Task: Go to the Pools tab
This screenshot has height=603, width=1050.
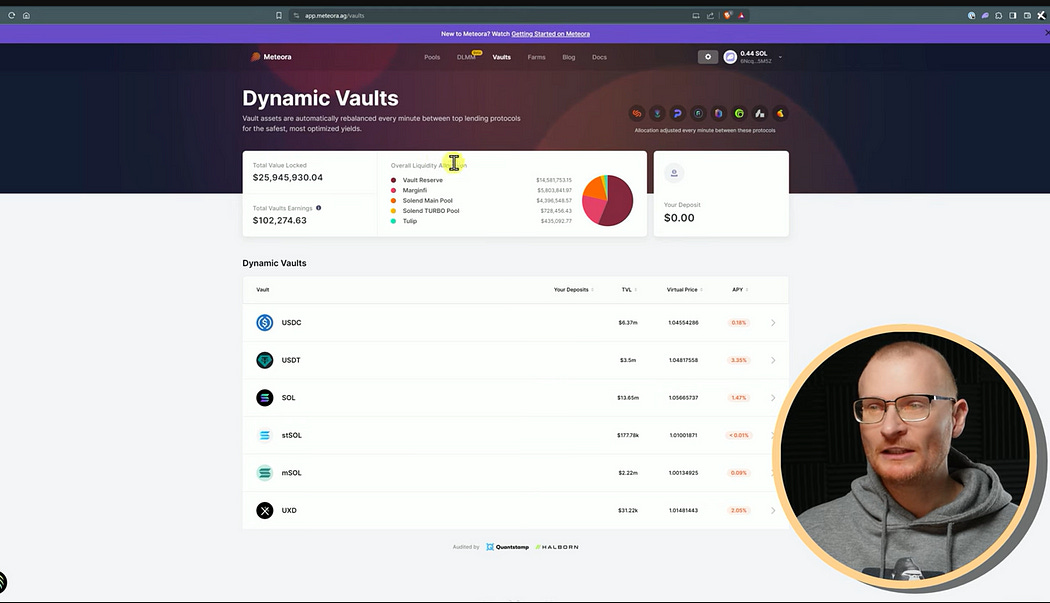Action: point(432,57)
